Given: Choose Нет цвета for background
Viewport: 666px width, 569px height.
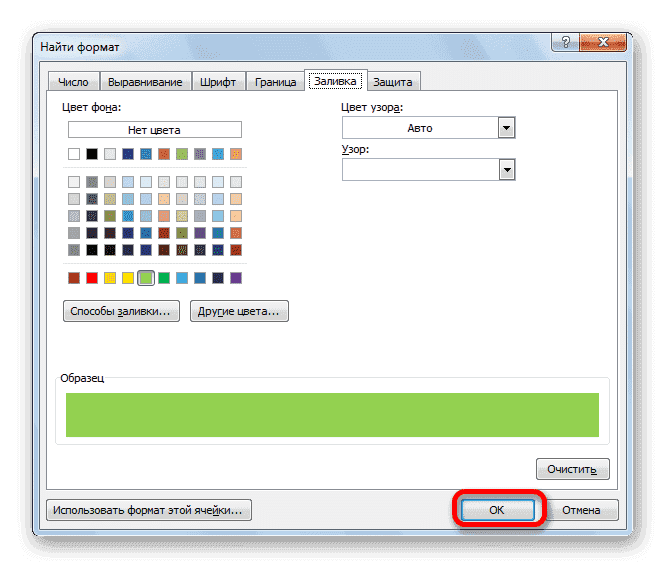Looking at the screenshot, I should [155, 129].
